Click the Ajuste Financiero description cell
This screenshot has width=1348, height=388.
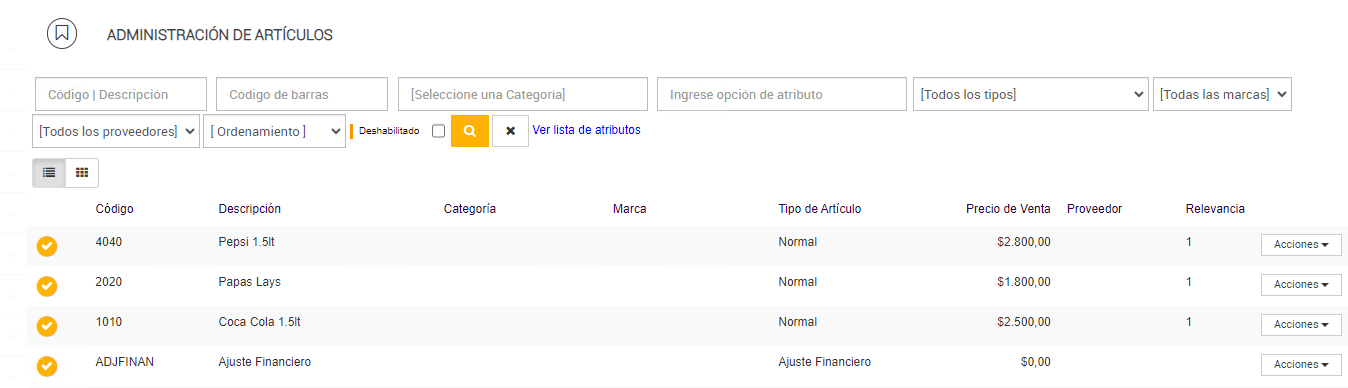point(265,362)
